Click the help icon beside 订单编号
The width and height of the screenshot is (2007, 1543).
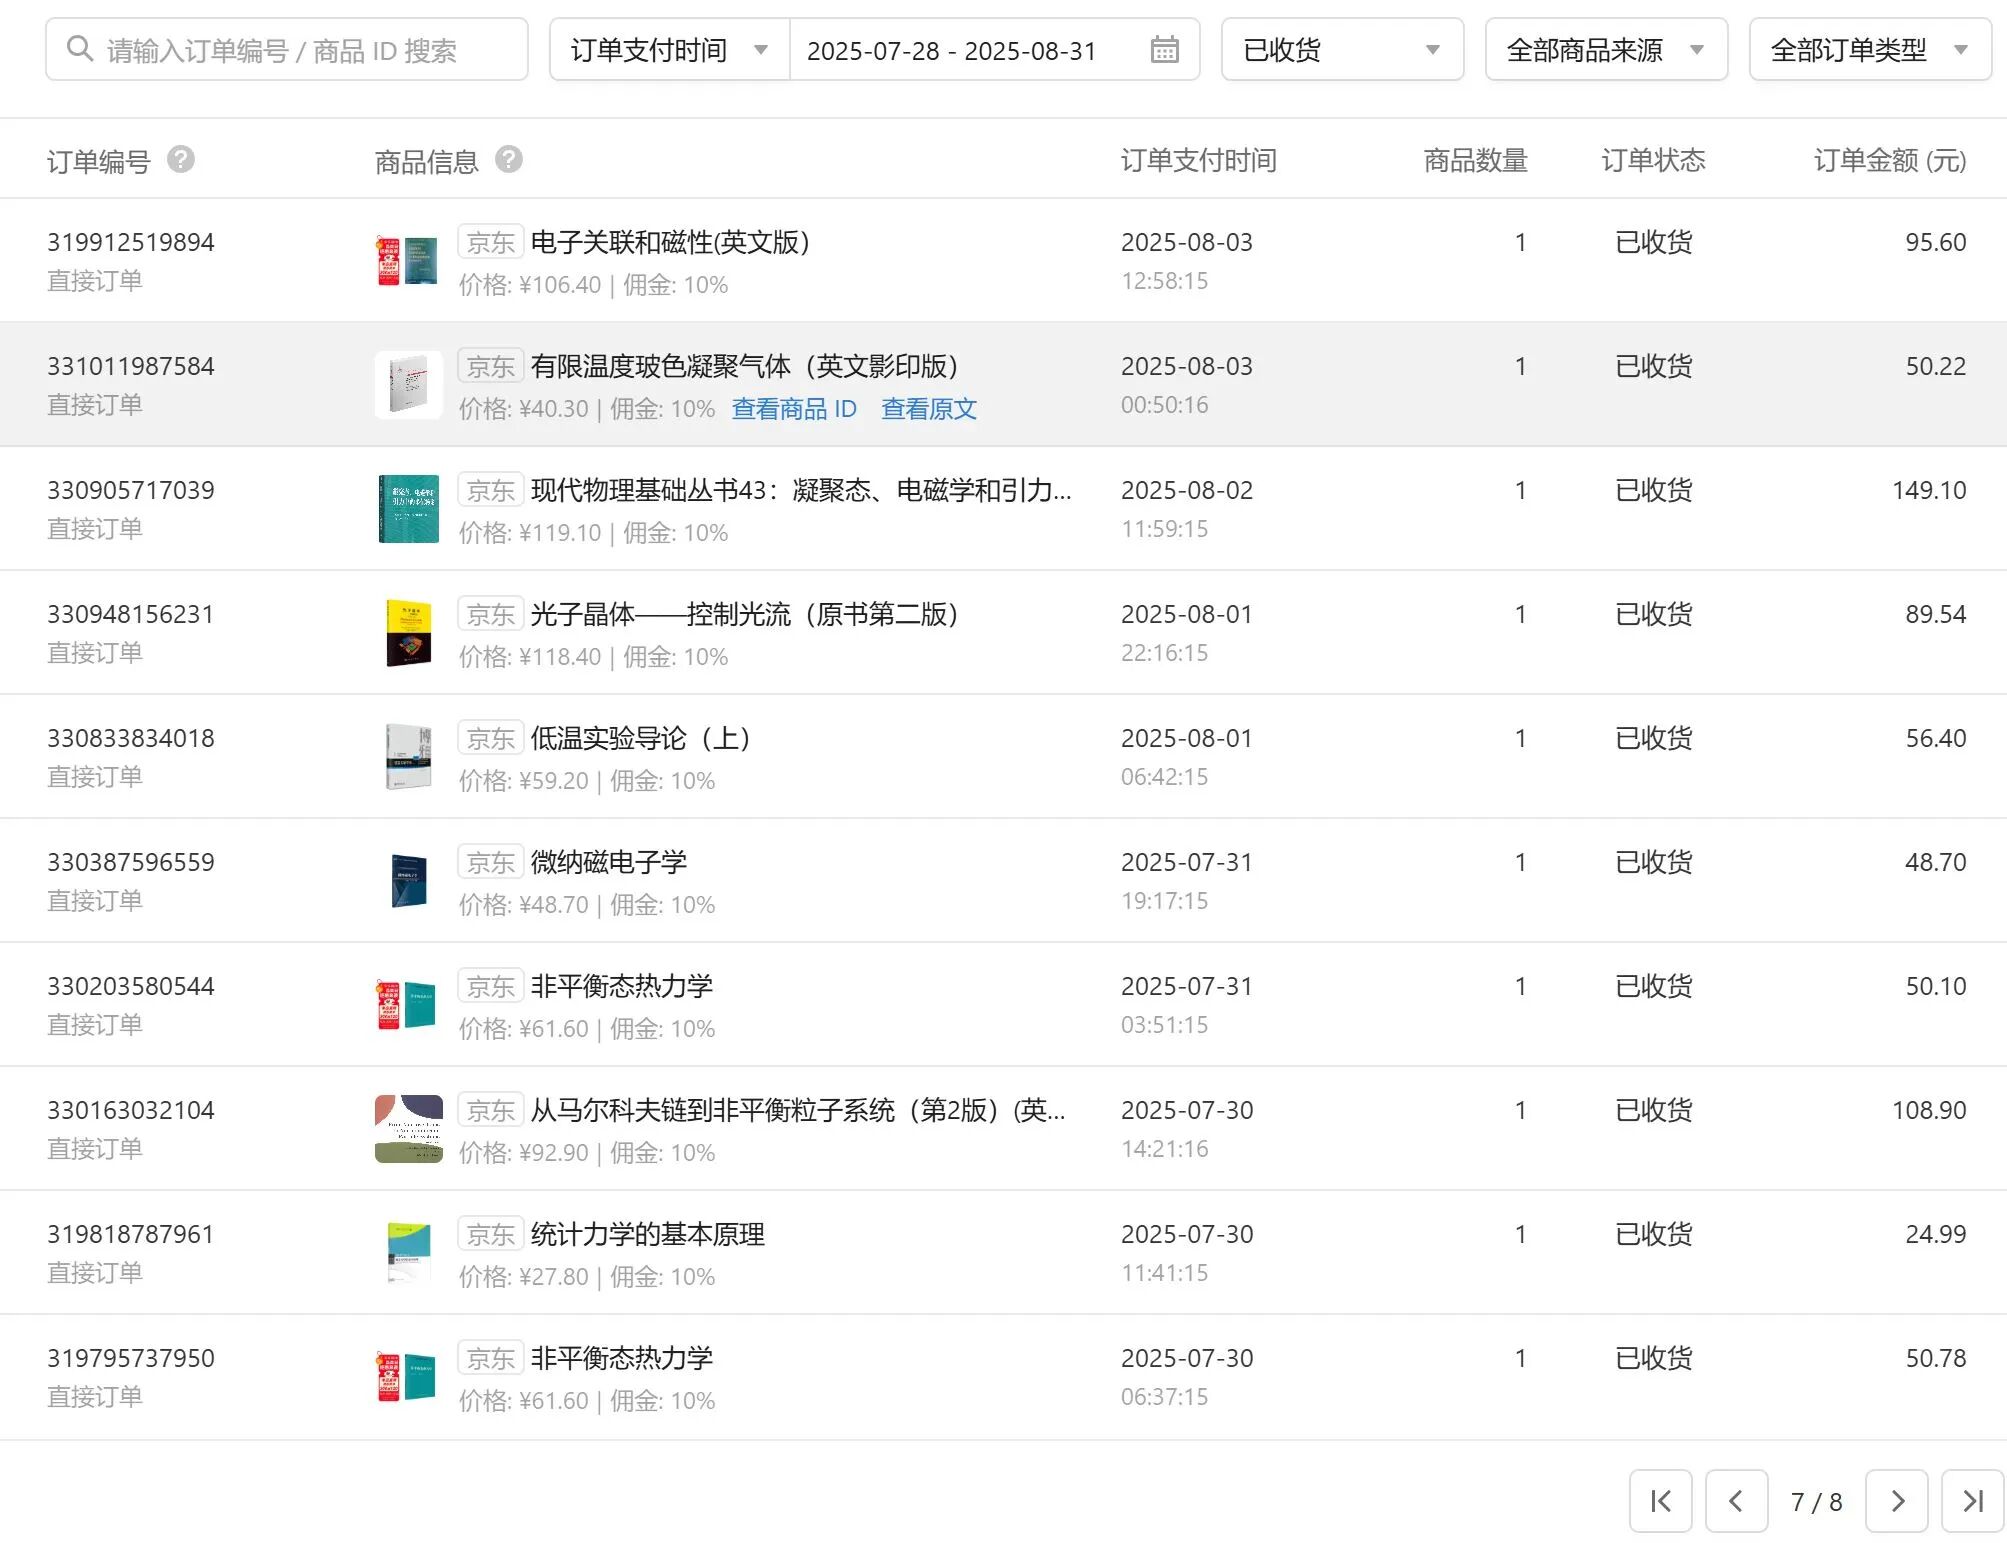tap(180, 159)
